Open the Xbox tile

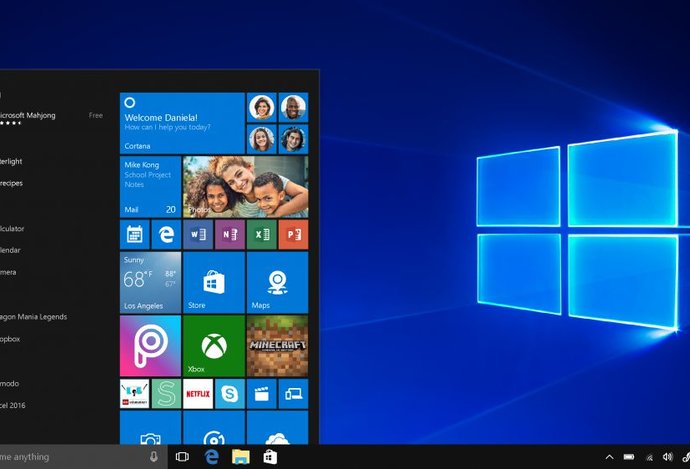213,345
